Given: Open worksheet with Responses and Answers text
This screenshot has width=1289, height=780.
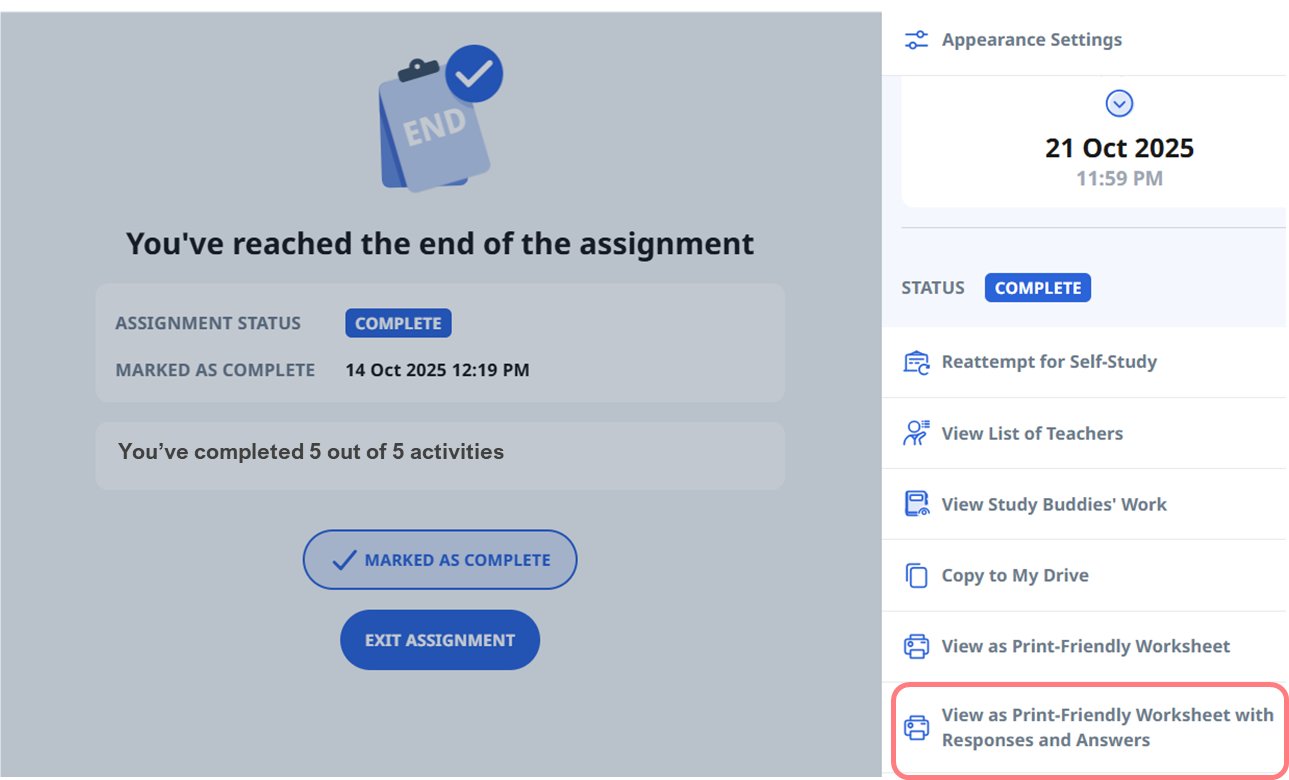Looking at the screenshot, I should coord(1106,728).
